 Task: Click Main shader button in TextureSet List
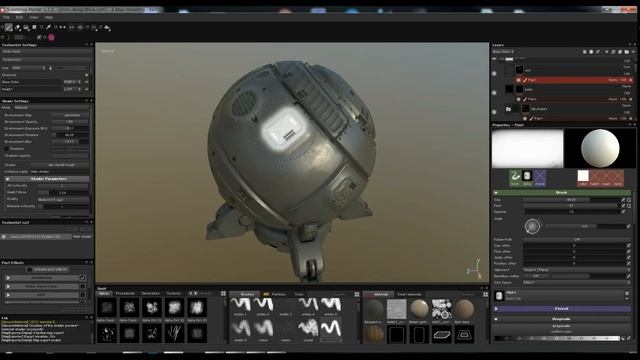82,237
